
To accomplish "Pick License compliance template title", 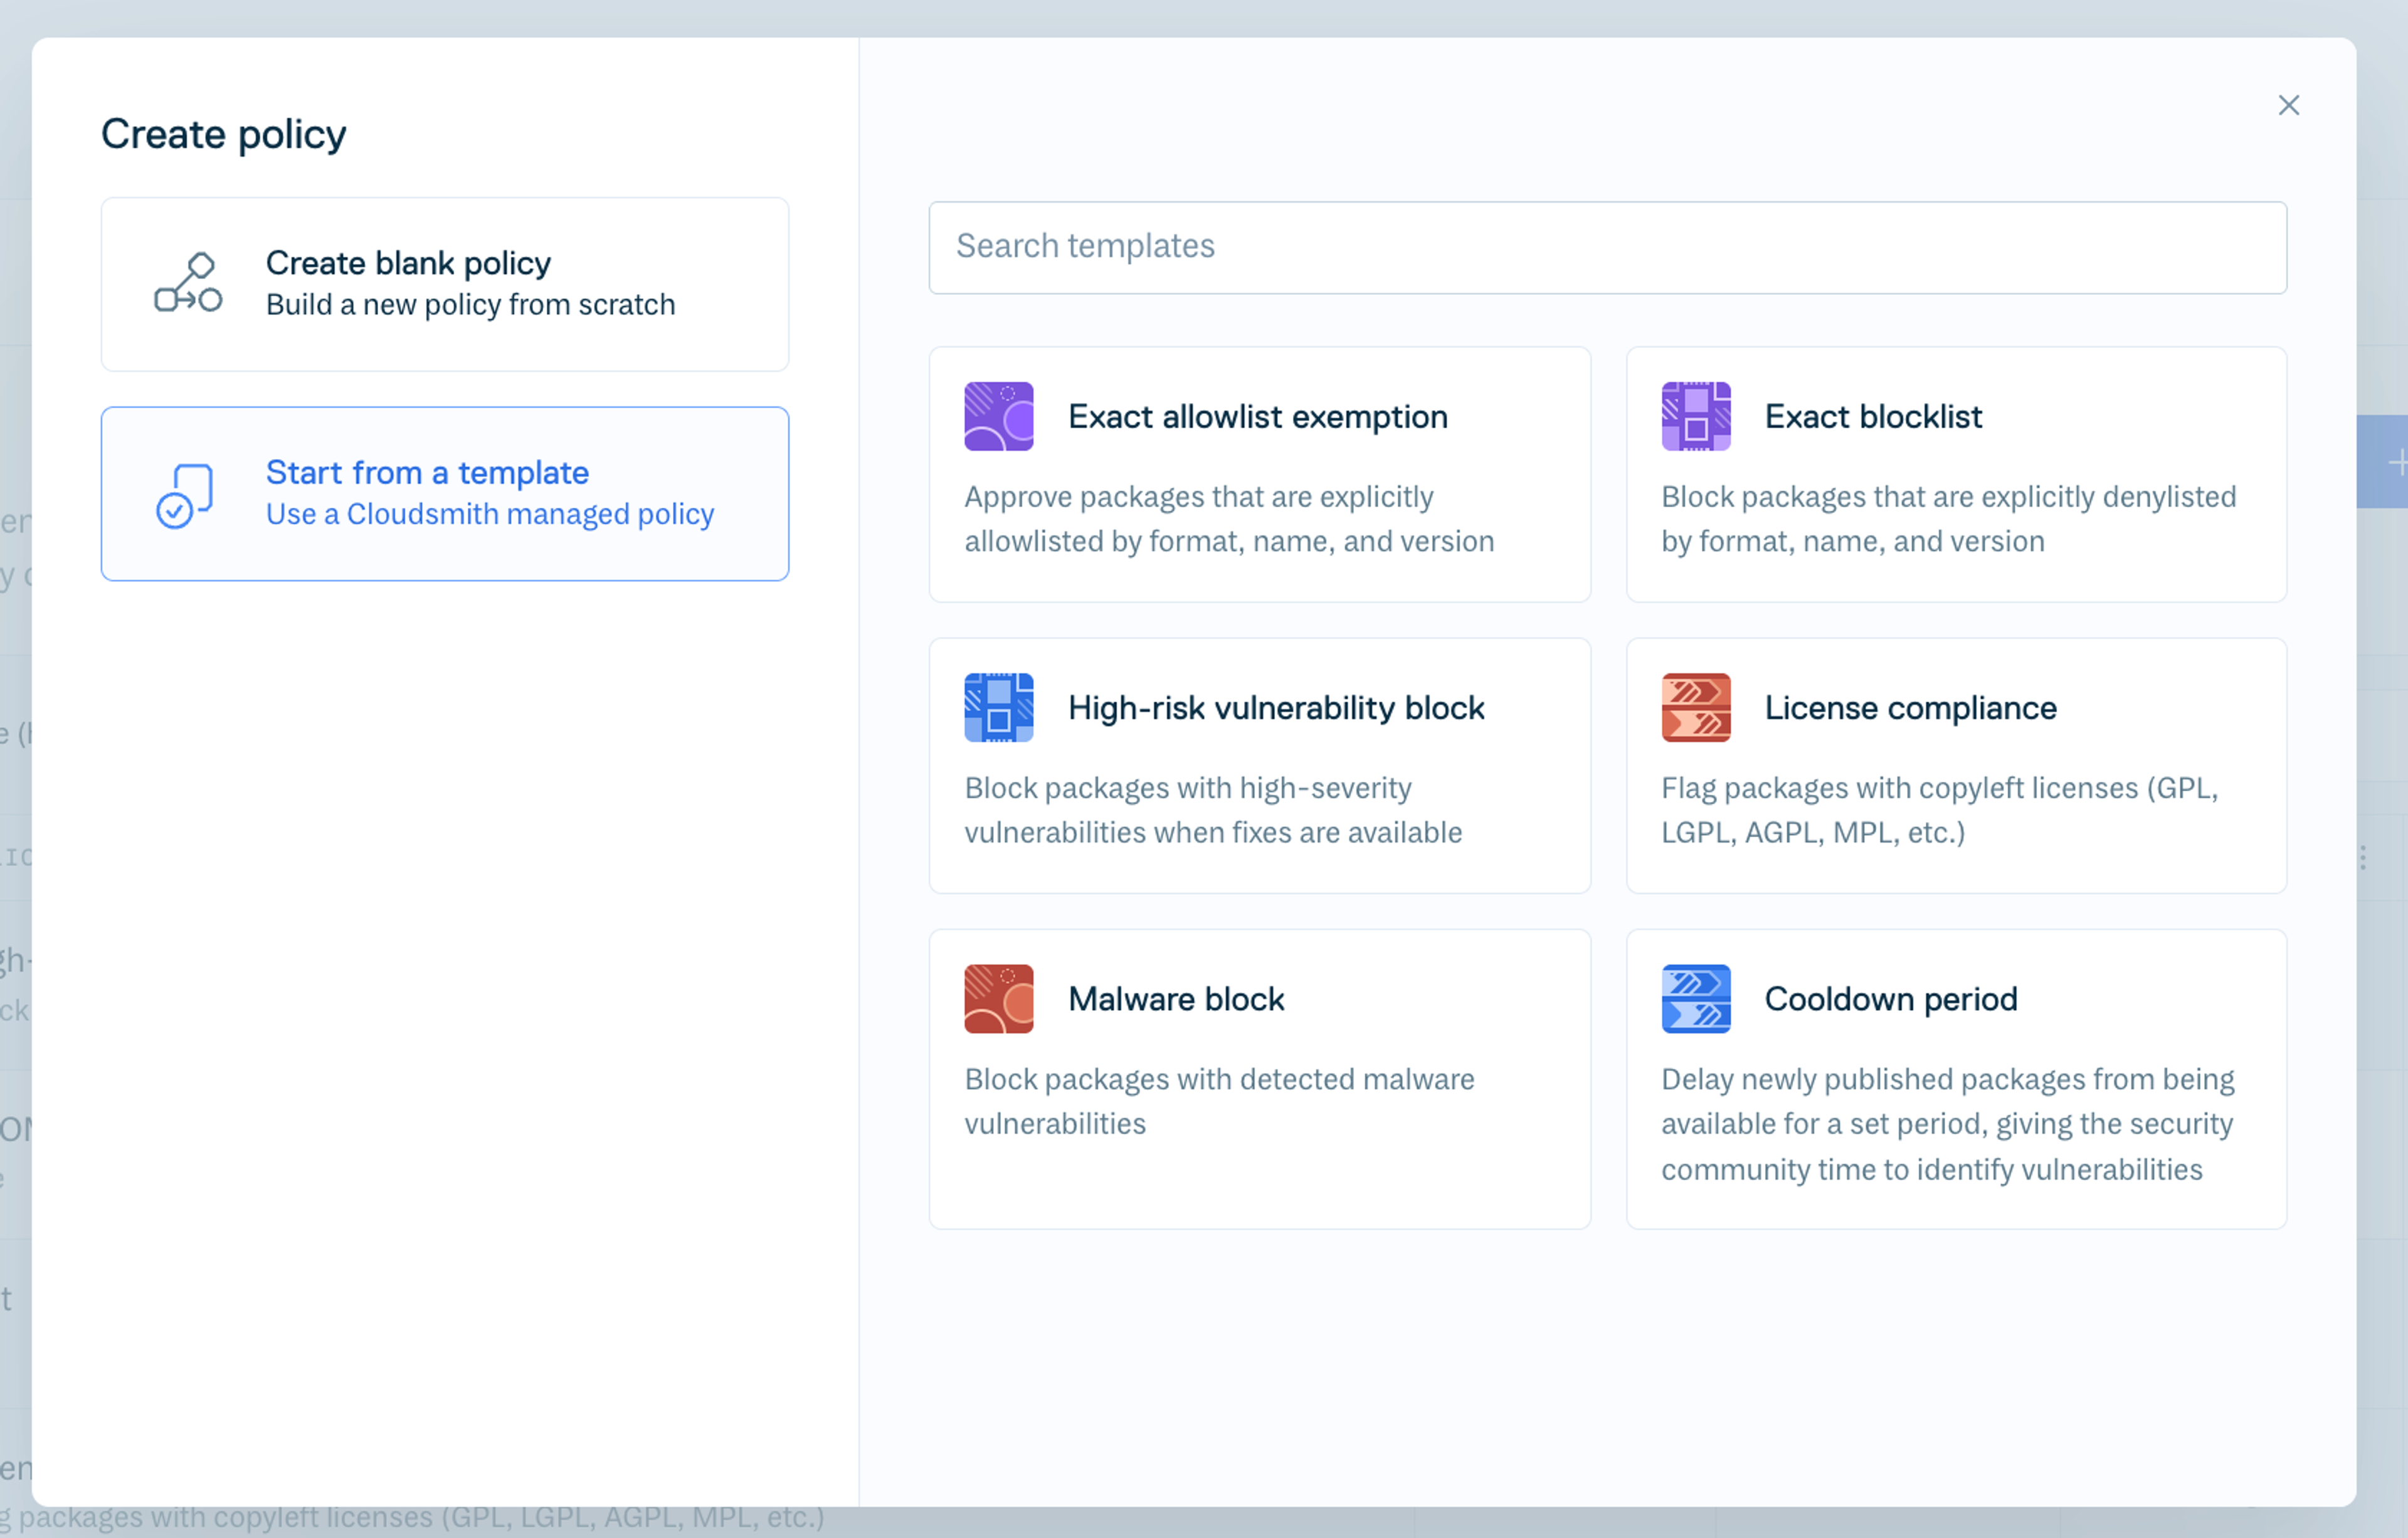I will [x=1910, y=708].
